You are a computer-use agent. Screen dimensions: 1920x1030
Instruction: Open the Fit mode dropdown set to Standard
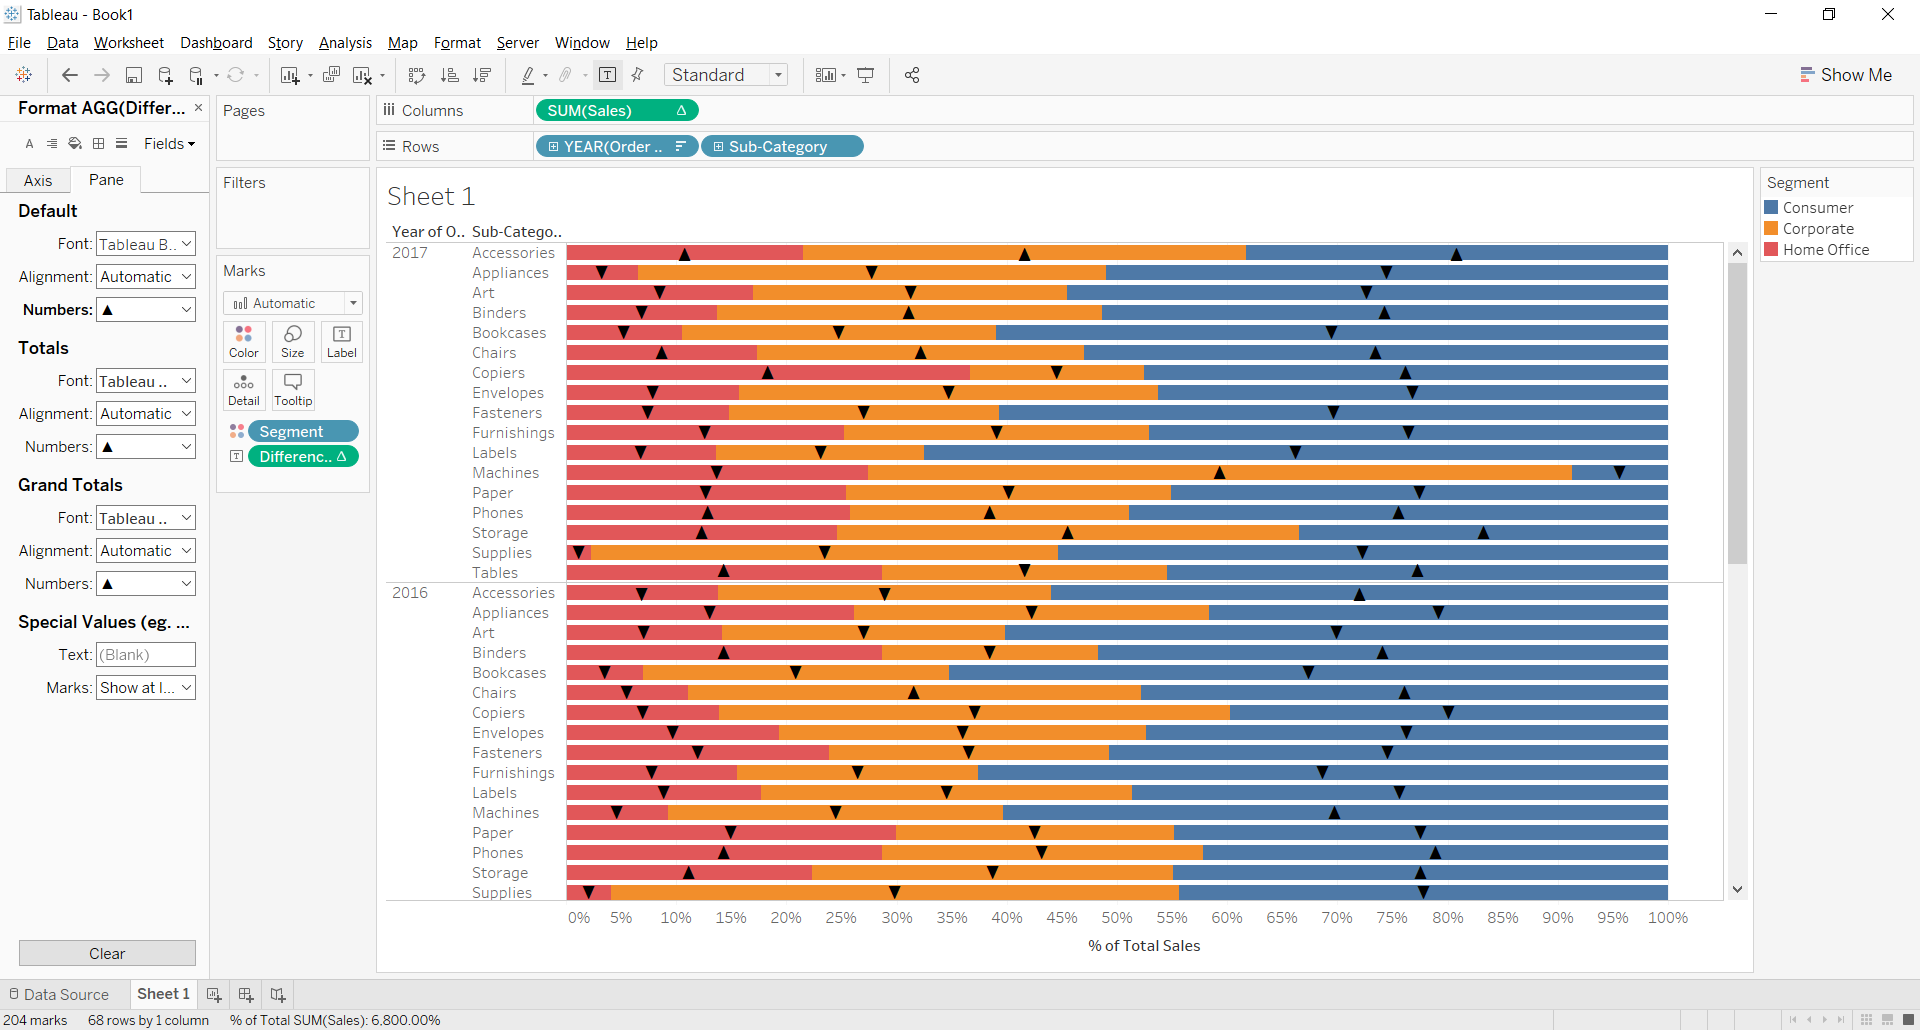click(779, 74)
